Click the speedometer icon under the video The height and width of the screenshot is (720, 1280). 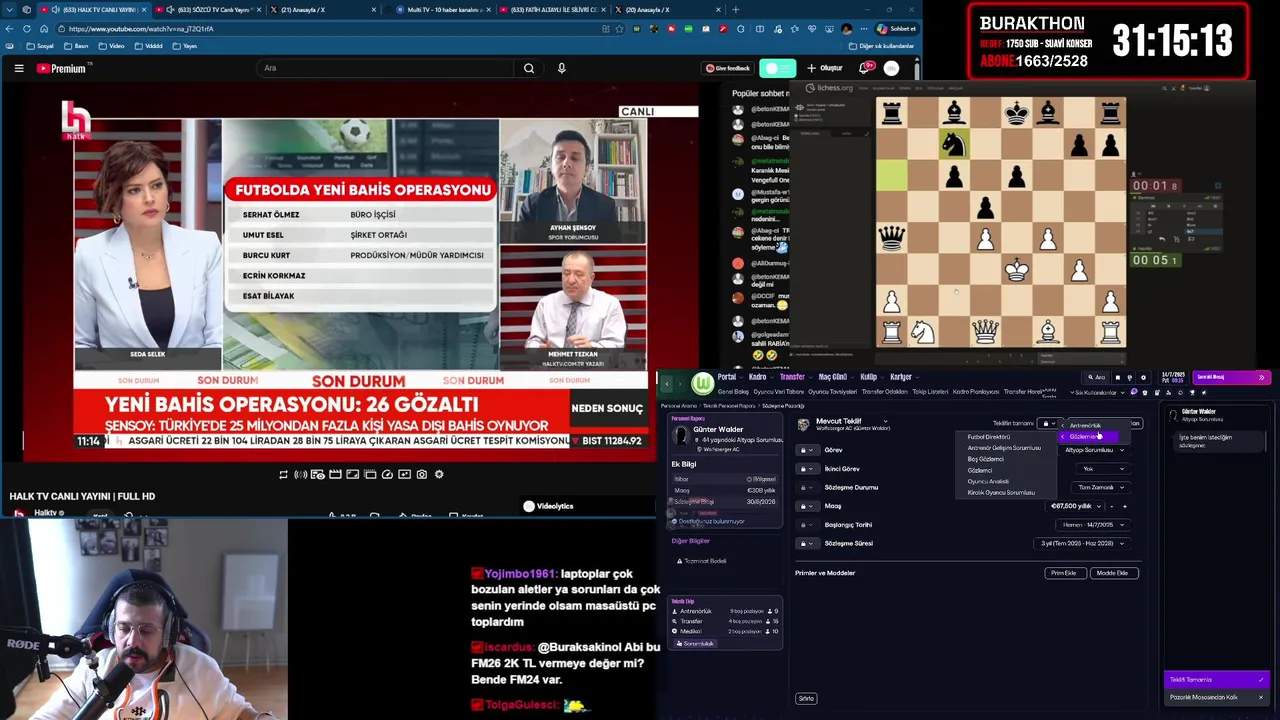(387, 474)
